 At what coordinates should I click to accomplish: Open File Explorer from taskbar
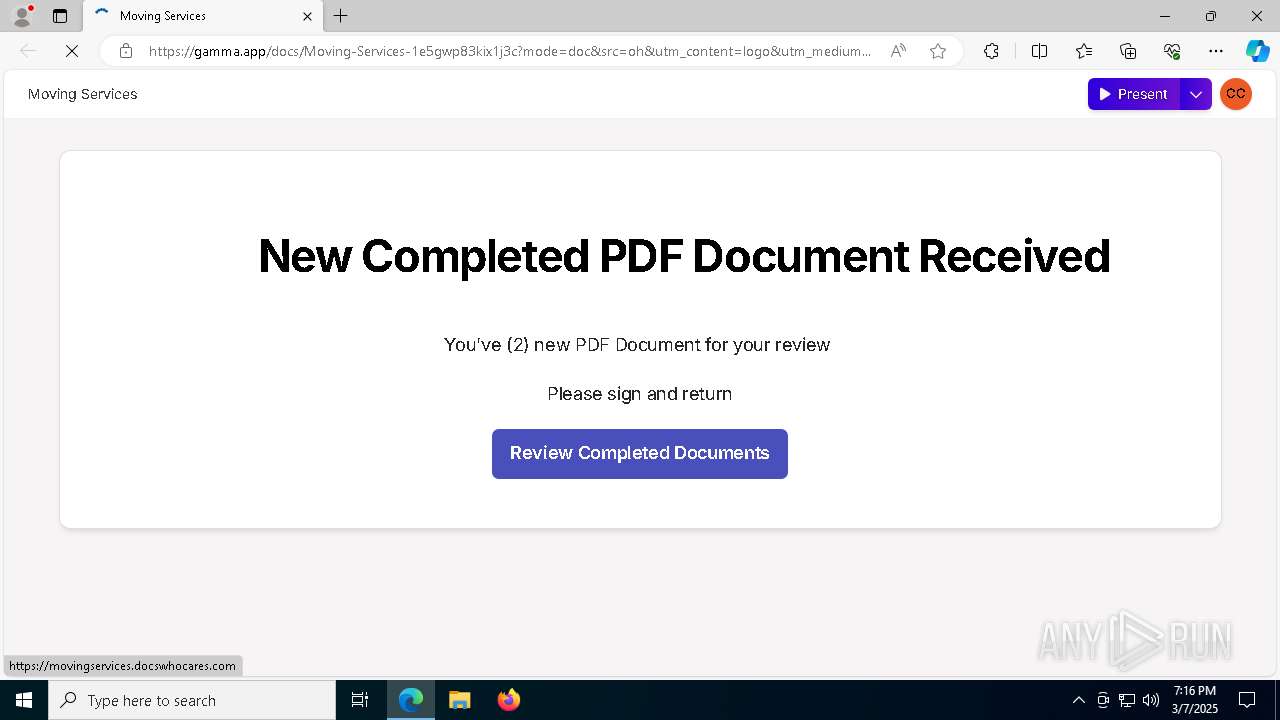pyautogui.click(x=459, y=700)
